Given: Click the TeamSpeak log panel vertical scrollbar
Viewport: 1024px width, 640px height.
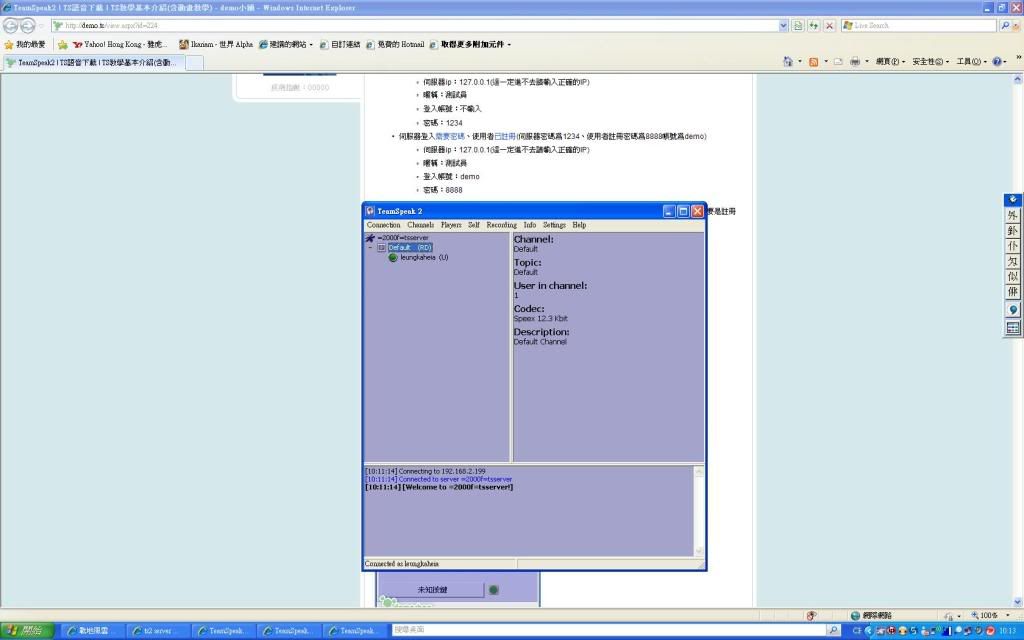Looking at the screenshot, I should coord(699,510).
